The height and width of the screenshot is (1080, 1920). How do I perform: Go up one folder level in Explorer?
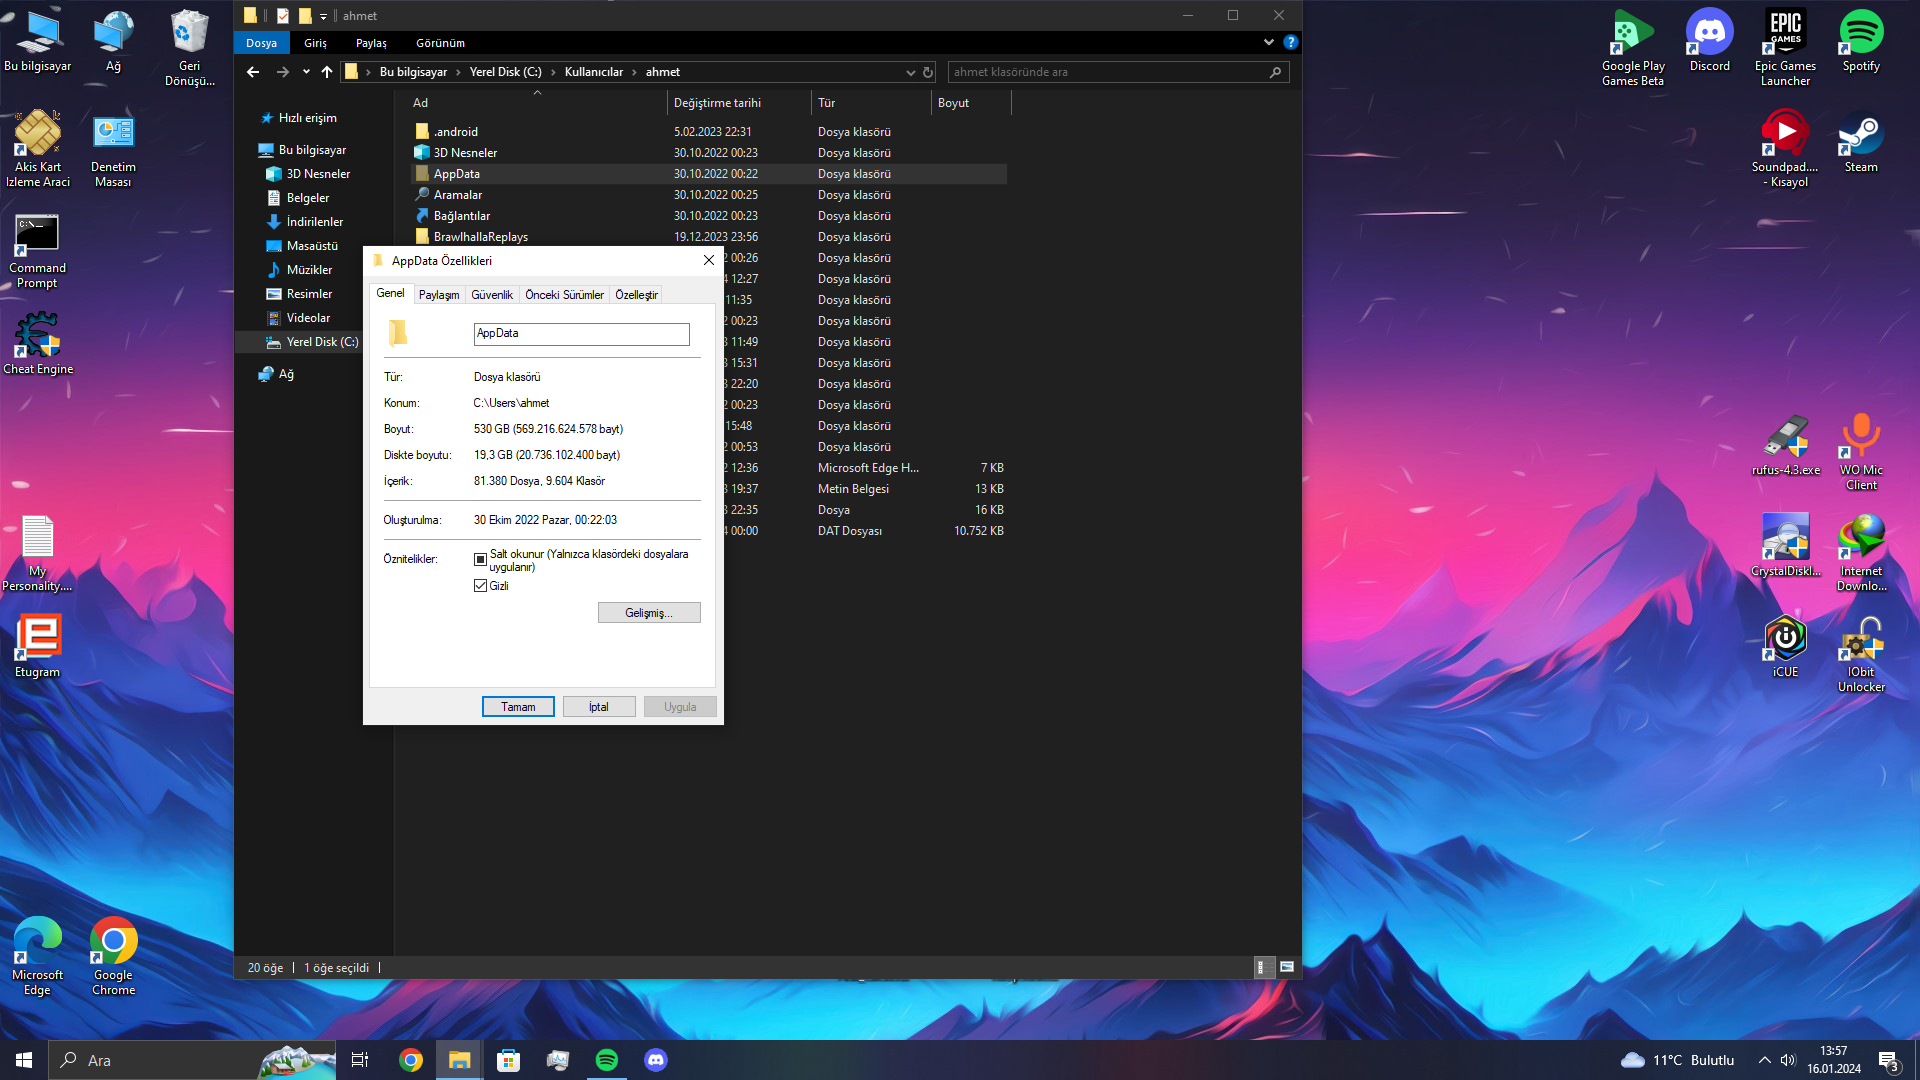[327, 72]
